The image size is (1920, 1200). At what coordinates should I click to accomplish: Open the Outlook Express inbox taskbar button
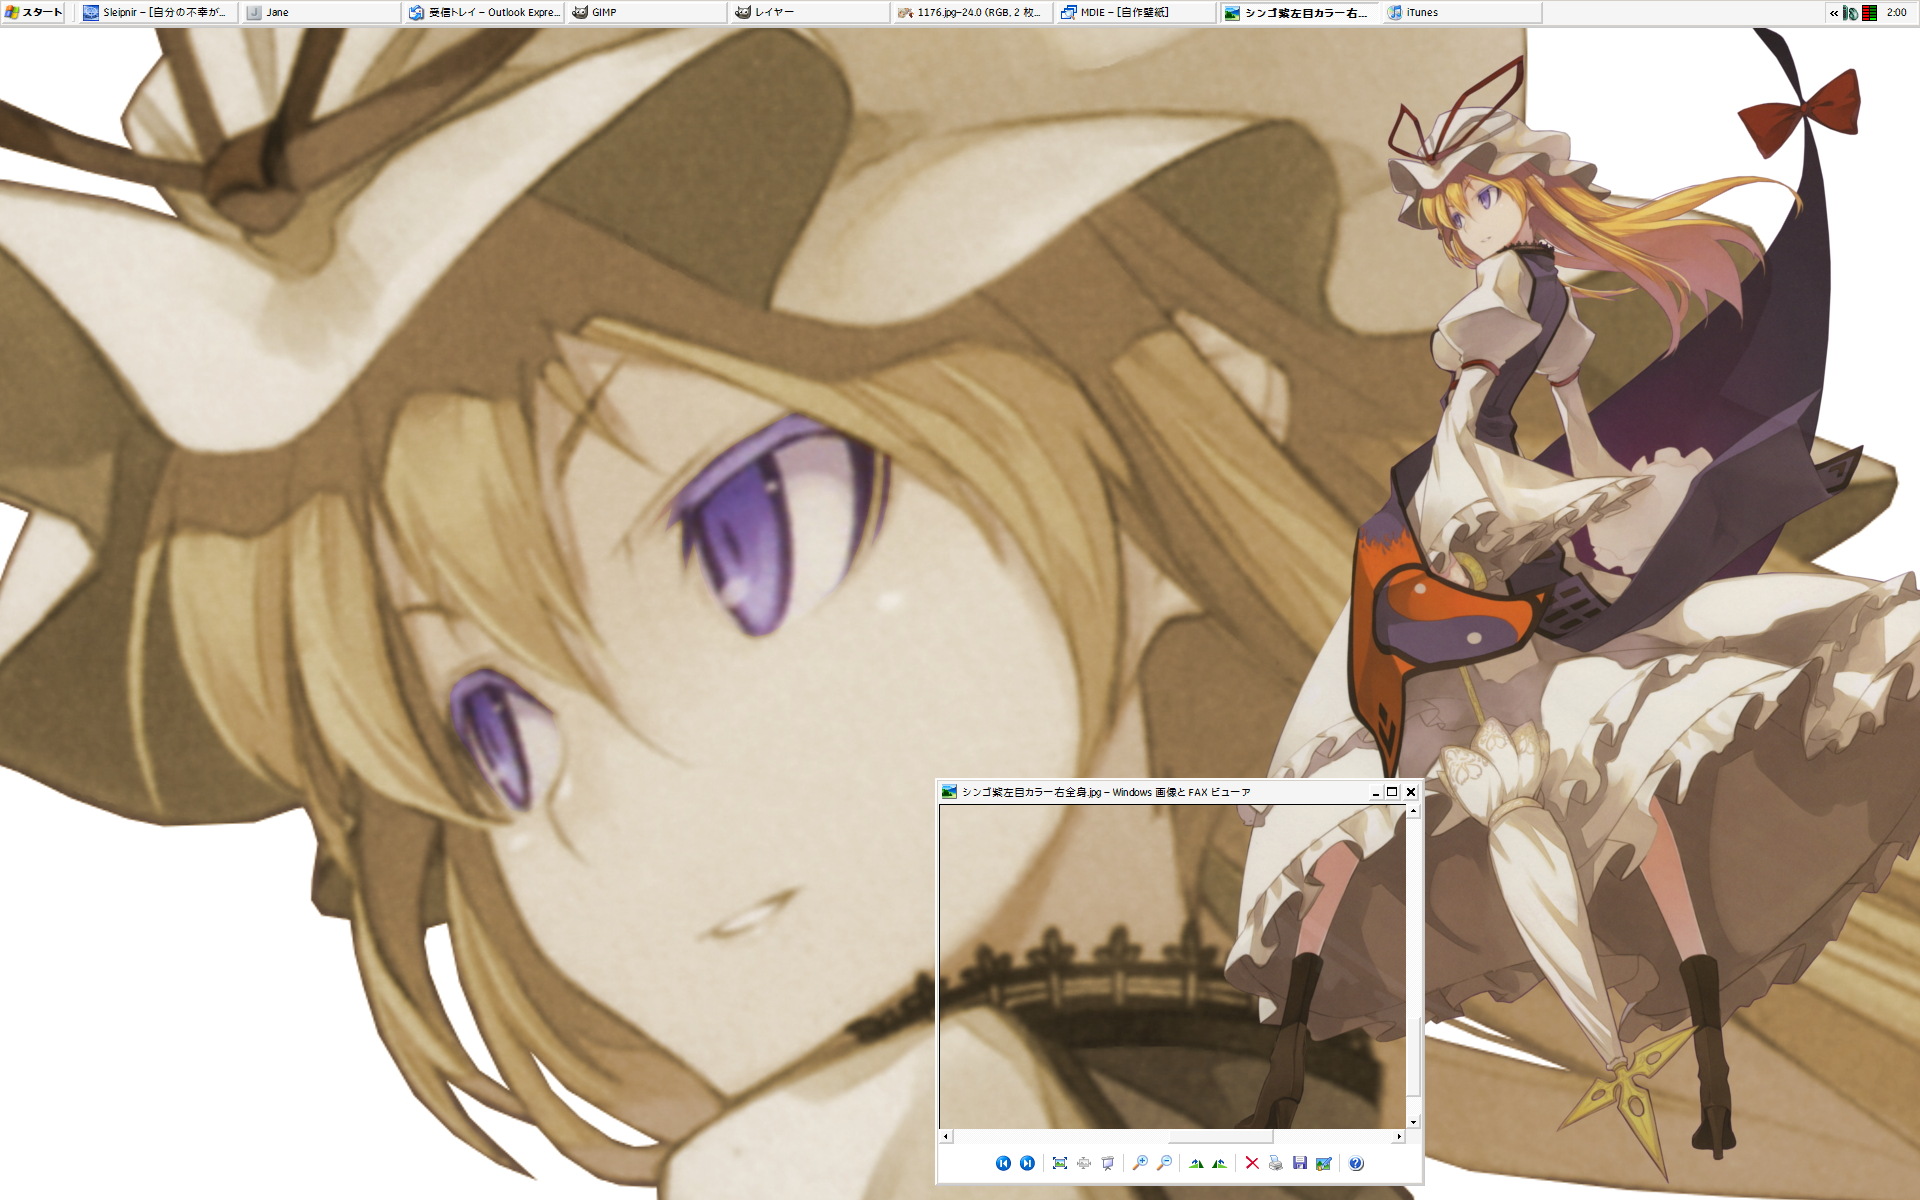click(x=485, y=12)
